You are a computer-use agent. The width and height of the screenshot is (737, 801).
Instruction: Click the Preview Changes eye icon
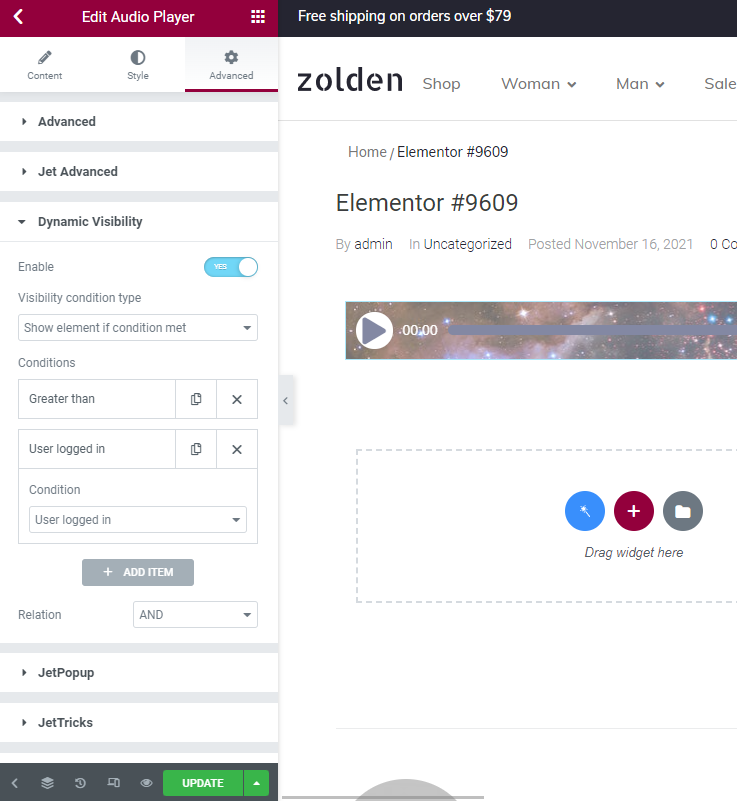point(147,783)
